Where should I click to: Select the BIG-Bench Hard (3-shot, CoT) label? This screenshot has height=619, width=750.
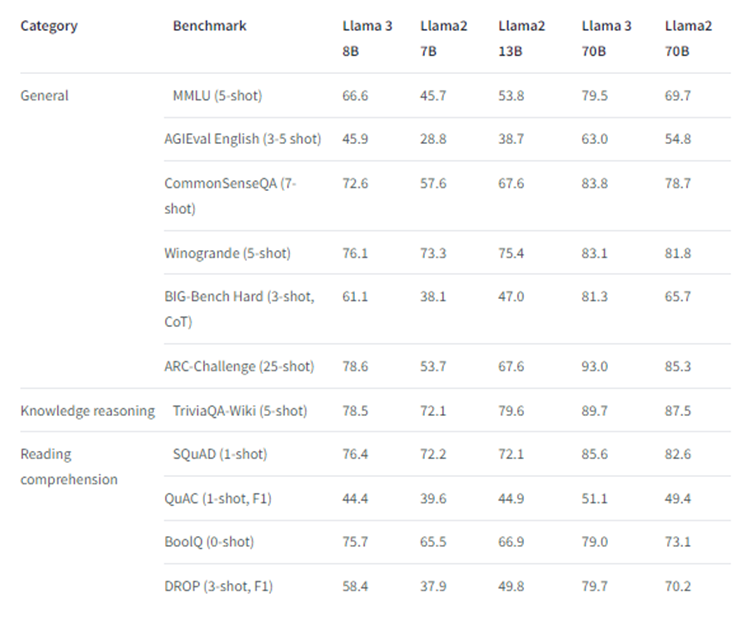pyautogui.click(x=239, y=309)
